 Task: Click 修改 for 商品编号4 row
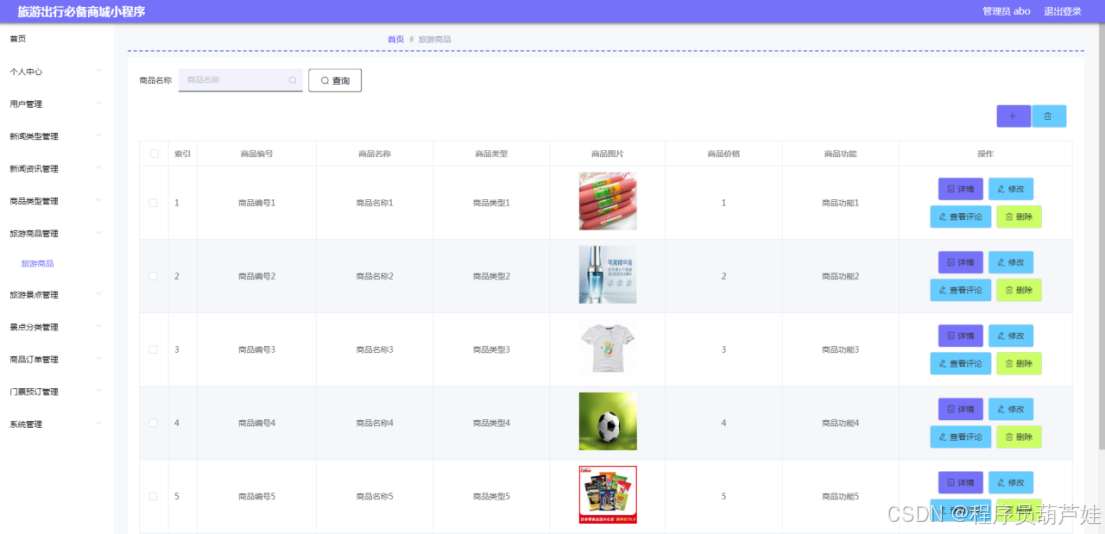[1011, 409]
